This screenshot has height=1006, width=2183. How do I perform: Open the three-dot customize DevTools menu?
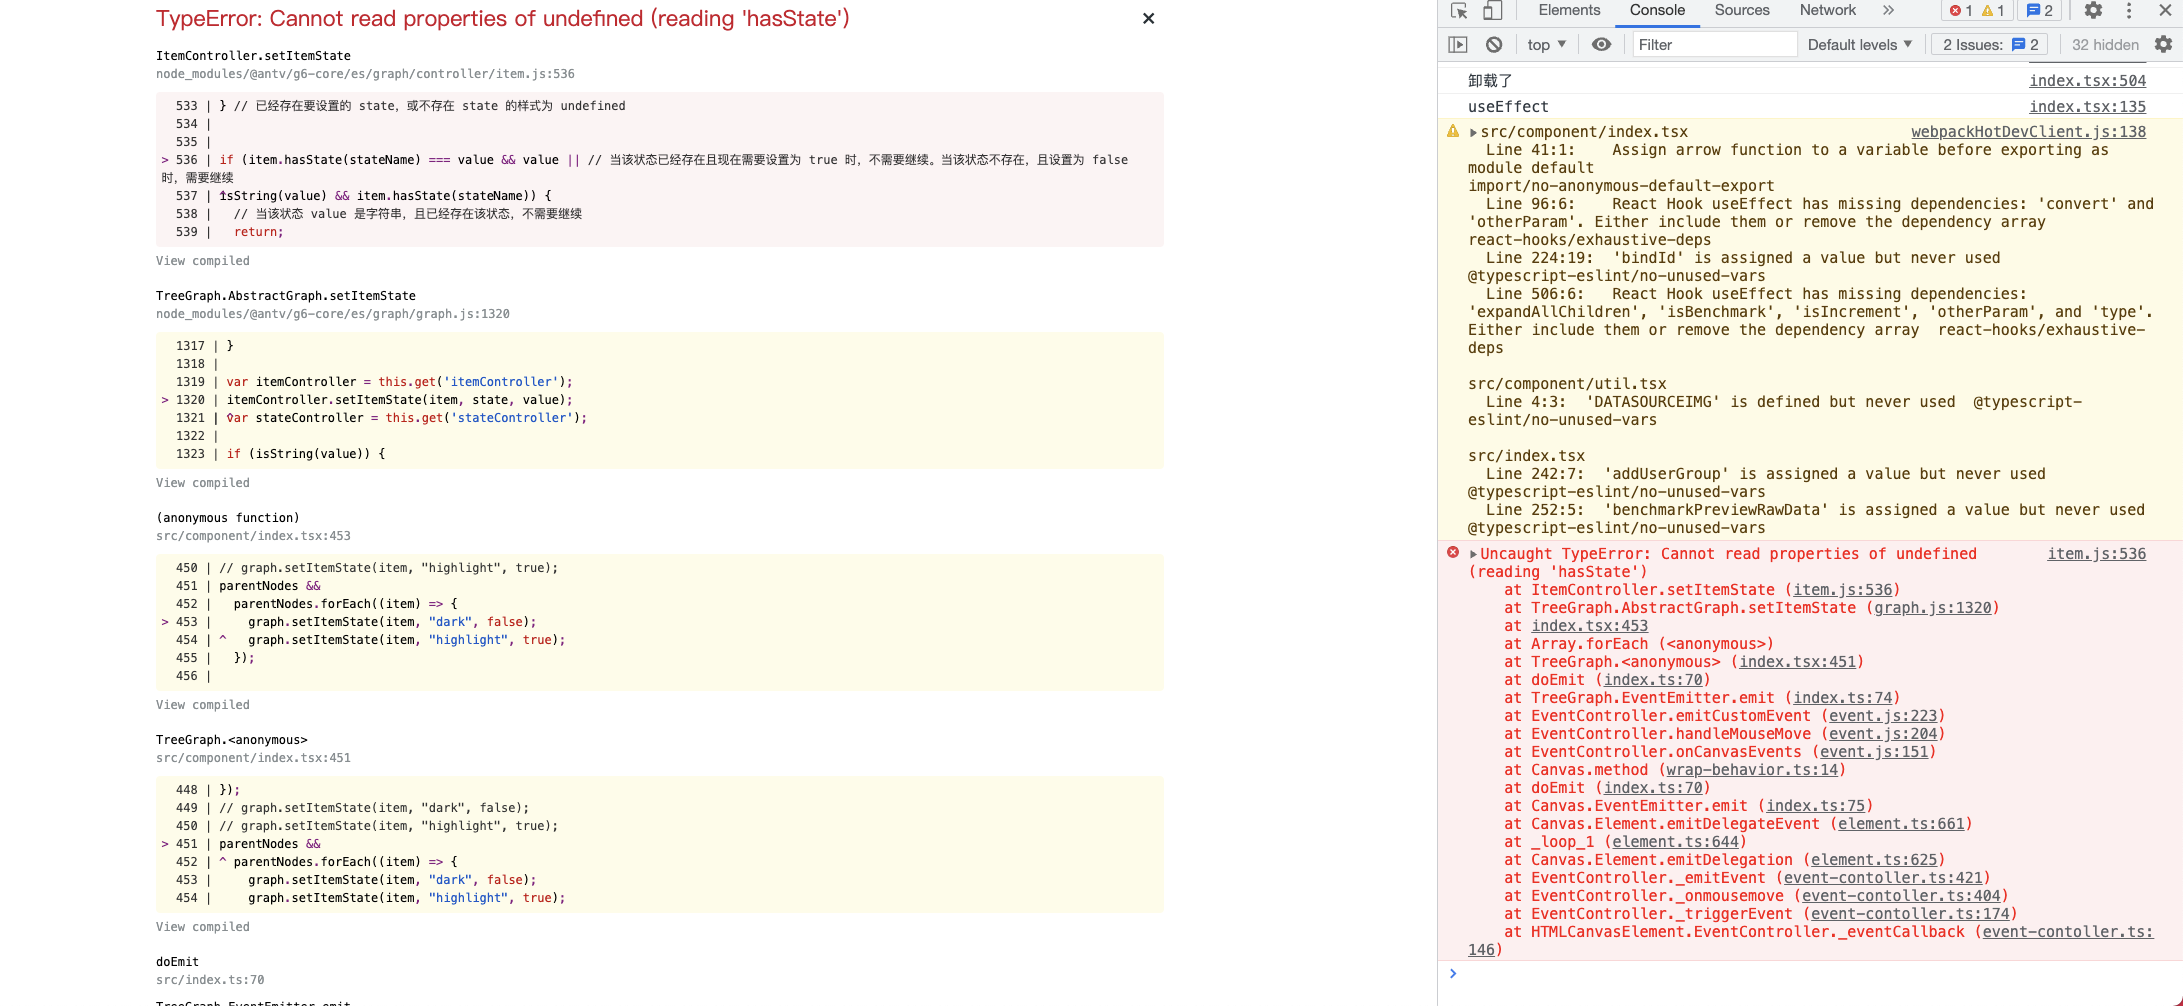2128,10
